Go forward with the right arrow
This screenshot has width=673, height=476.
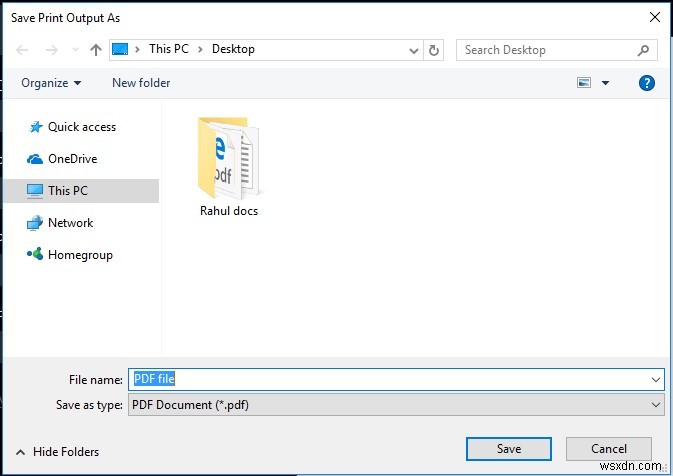tap(52, 50)
